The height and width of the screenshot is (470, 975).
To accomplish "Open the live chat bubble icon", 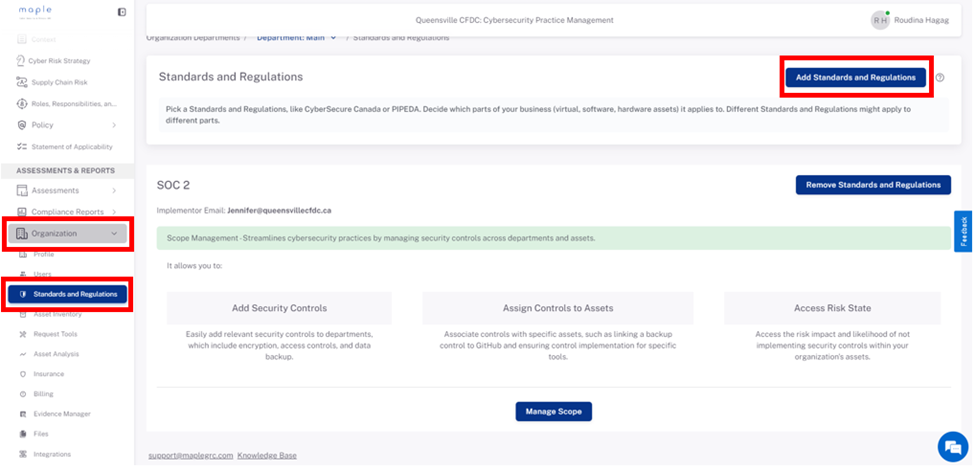I will pos(953,447).
